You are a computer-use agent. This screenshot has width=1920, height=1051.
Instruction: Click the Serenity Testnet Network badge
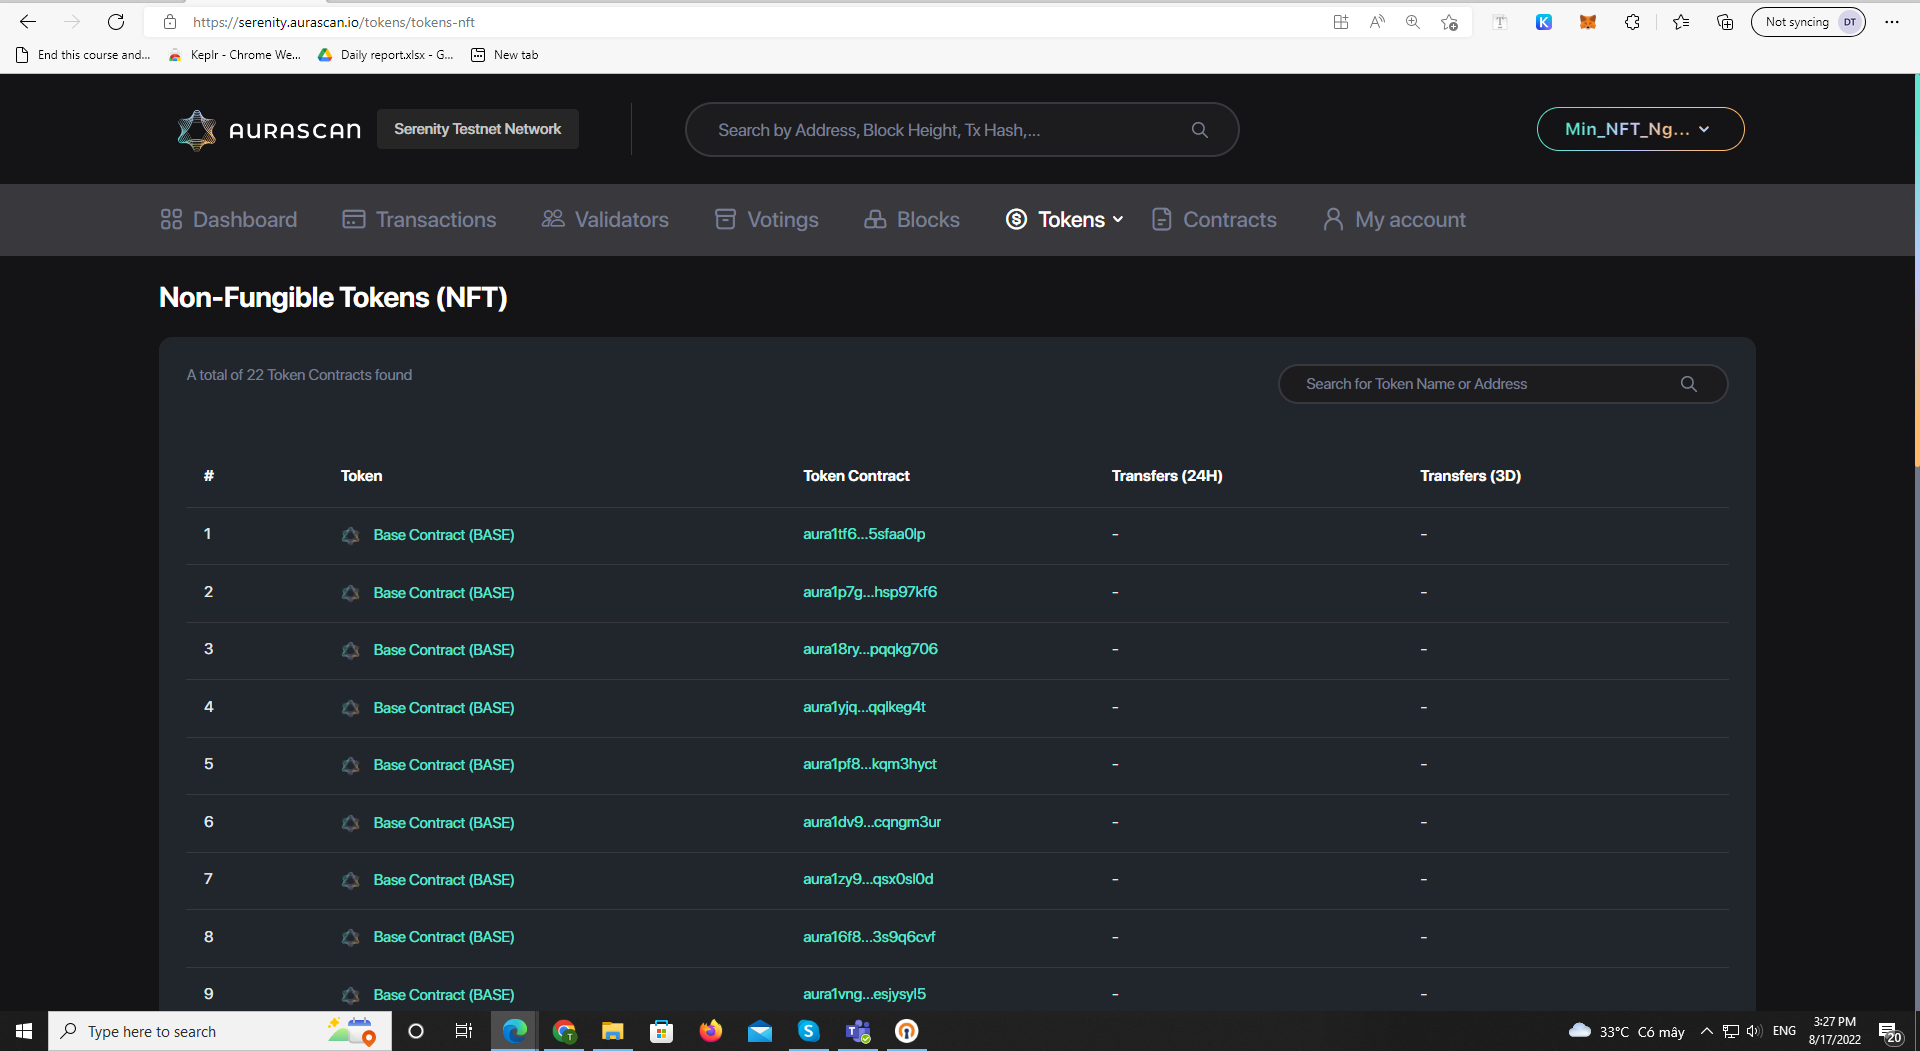(478, 129)
